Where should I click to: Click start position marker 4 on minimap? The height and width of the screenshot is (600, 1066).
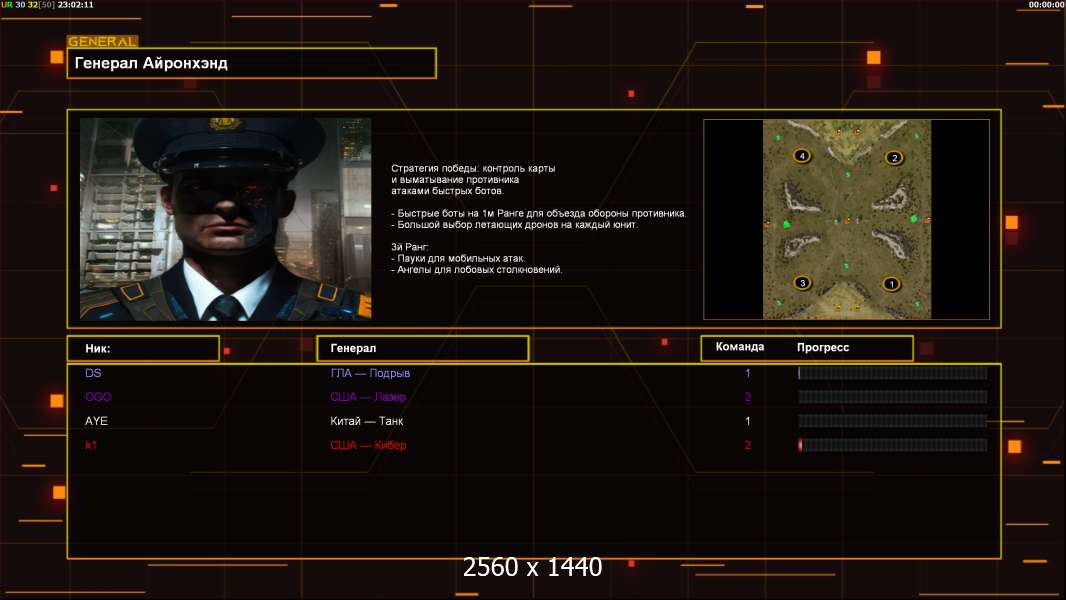click(802, 156)
